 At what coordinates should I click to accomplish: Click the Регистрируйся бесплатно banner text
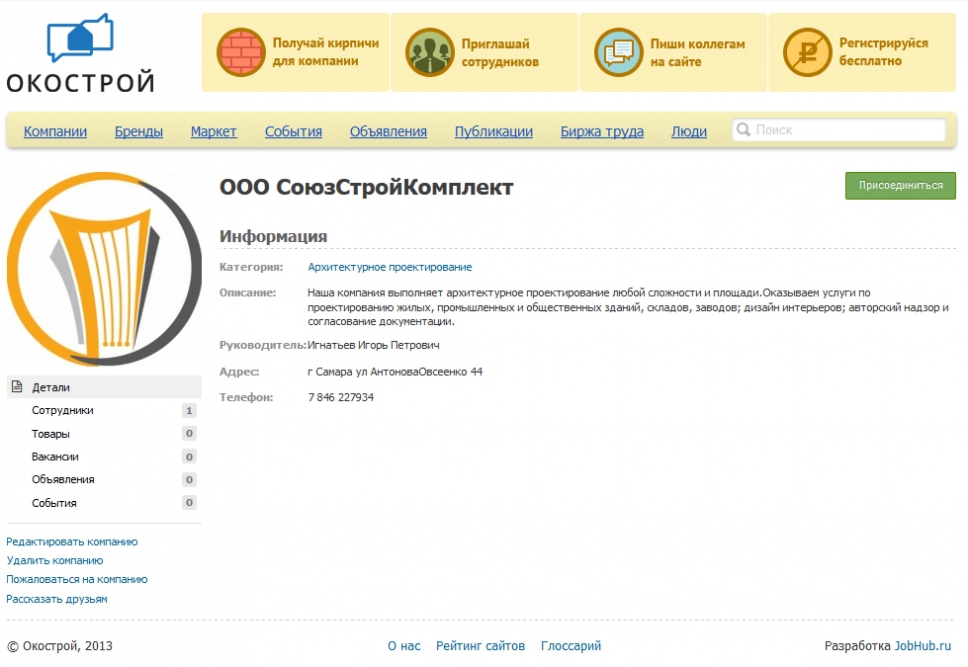(883, 52)
